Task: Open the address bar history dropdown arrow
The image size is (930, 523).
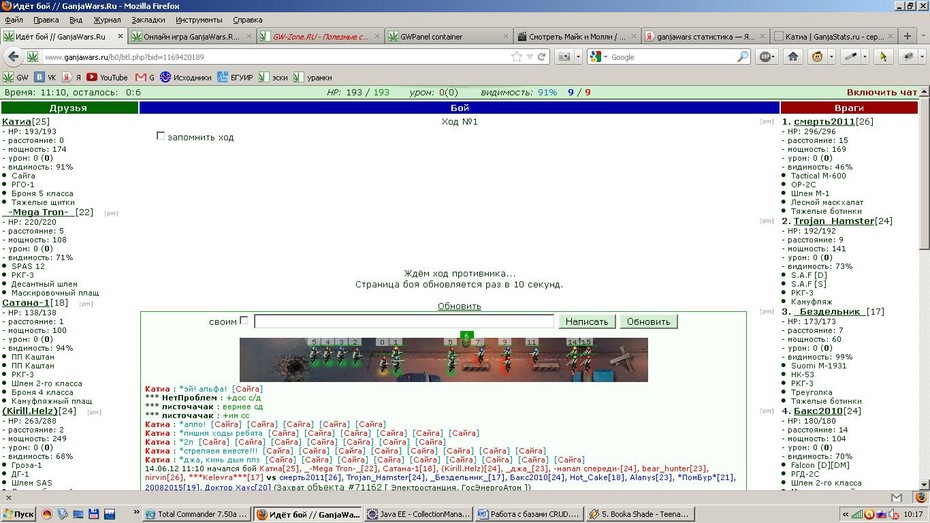Action: coord(530,57)
